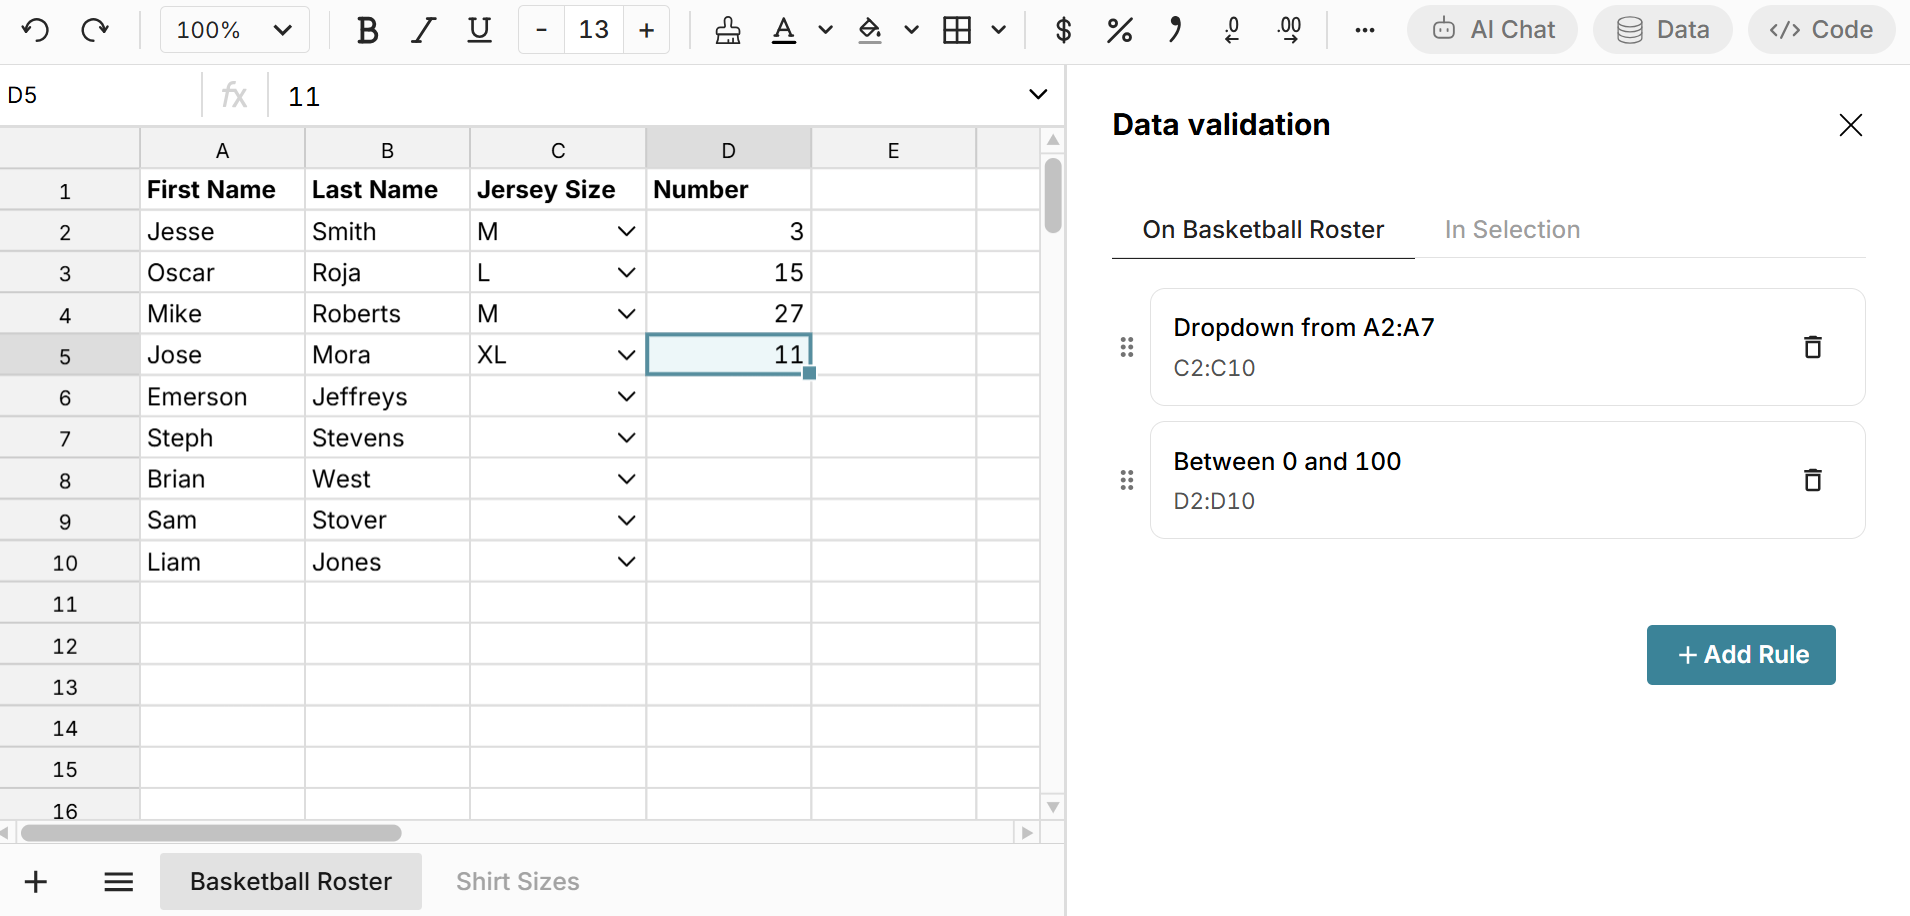
Task: Increase decimal places
Action: click(x=1289, y=30)
